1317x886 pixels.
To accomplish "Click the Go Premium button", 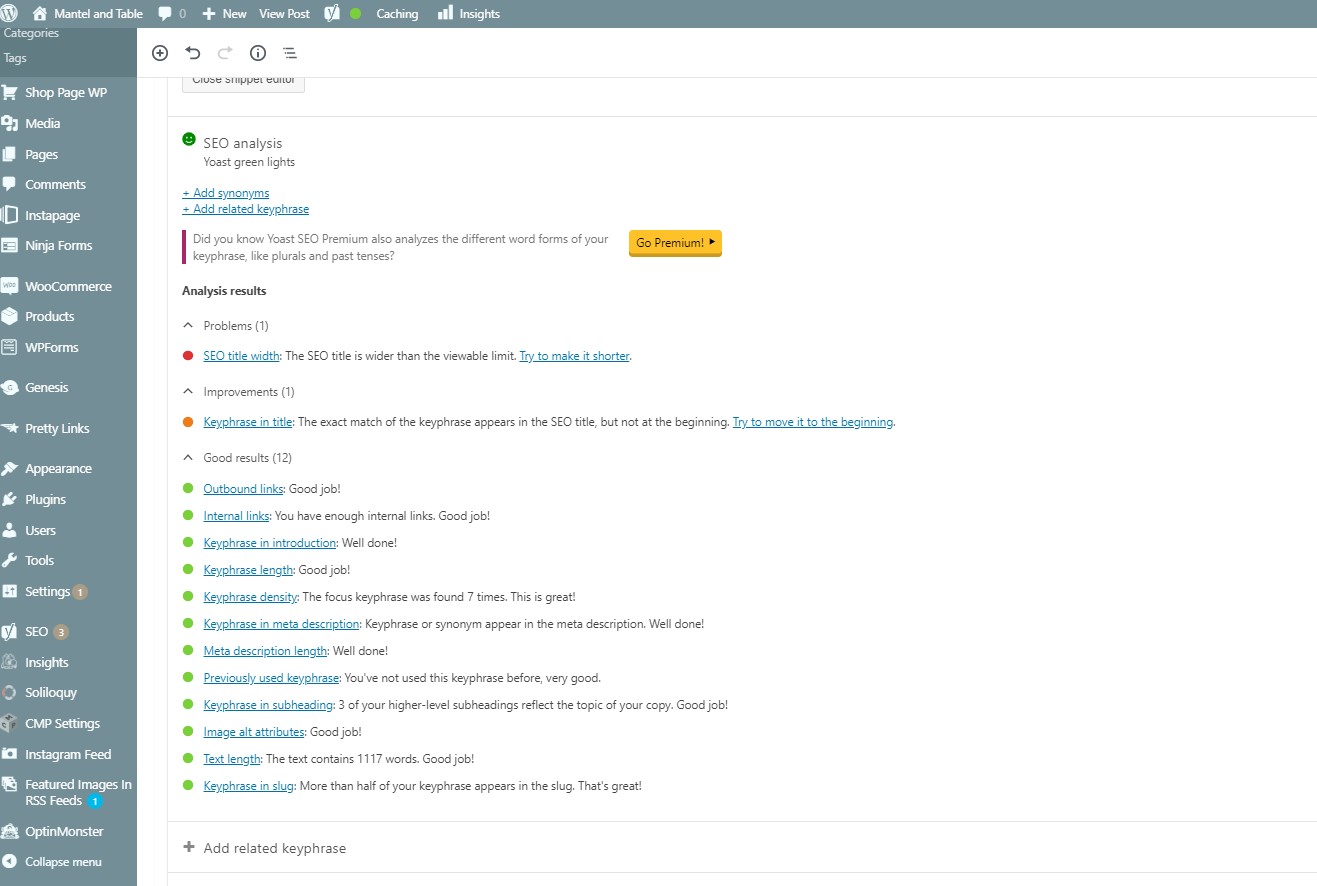I will coord(675,243).
